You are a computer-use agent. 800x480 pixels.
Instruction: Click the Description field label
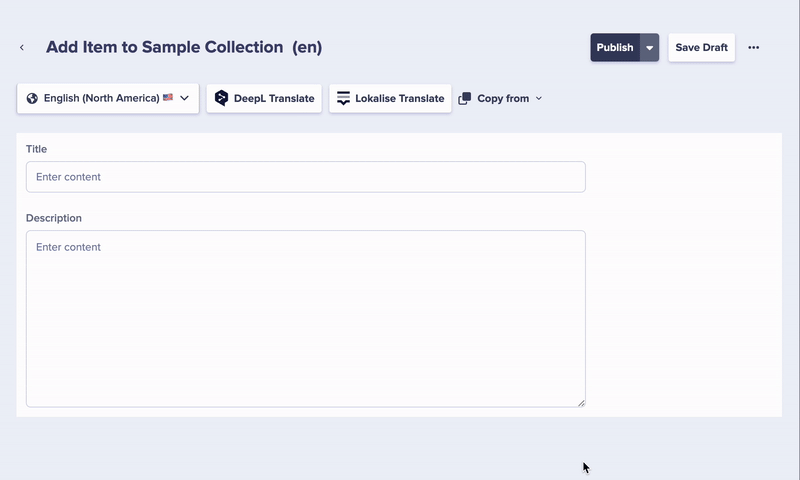pos(54,218)
